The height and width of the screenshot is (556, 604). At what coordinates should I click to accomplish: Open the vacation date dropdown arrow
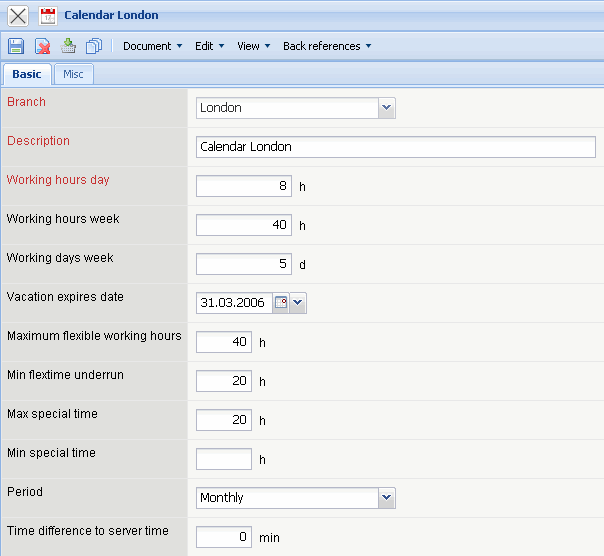click(298, 303)
